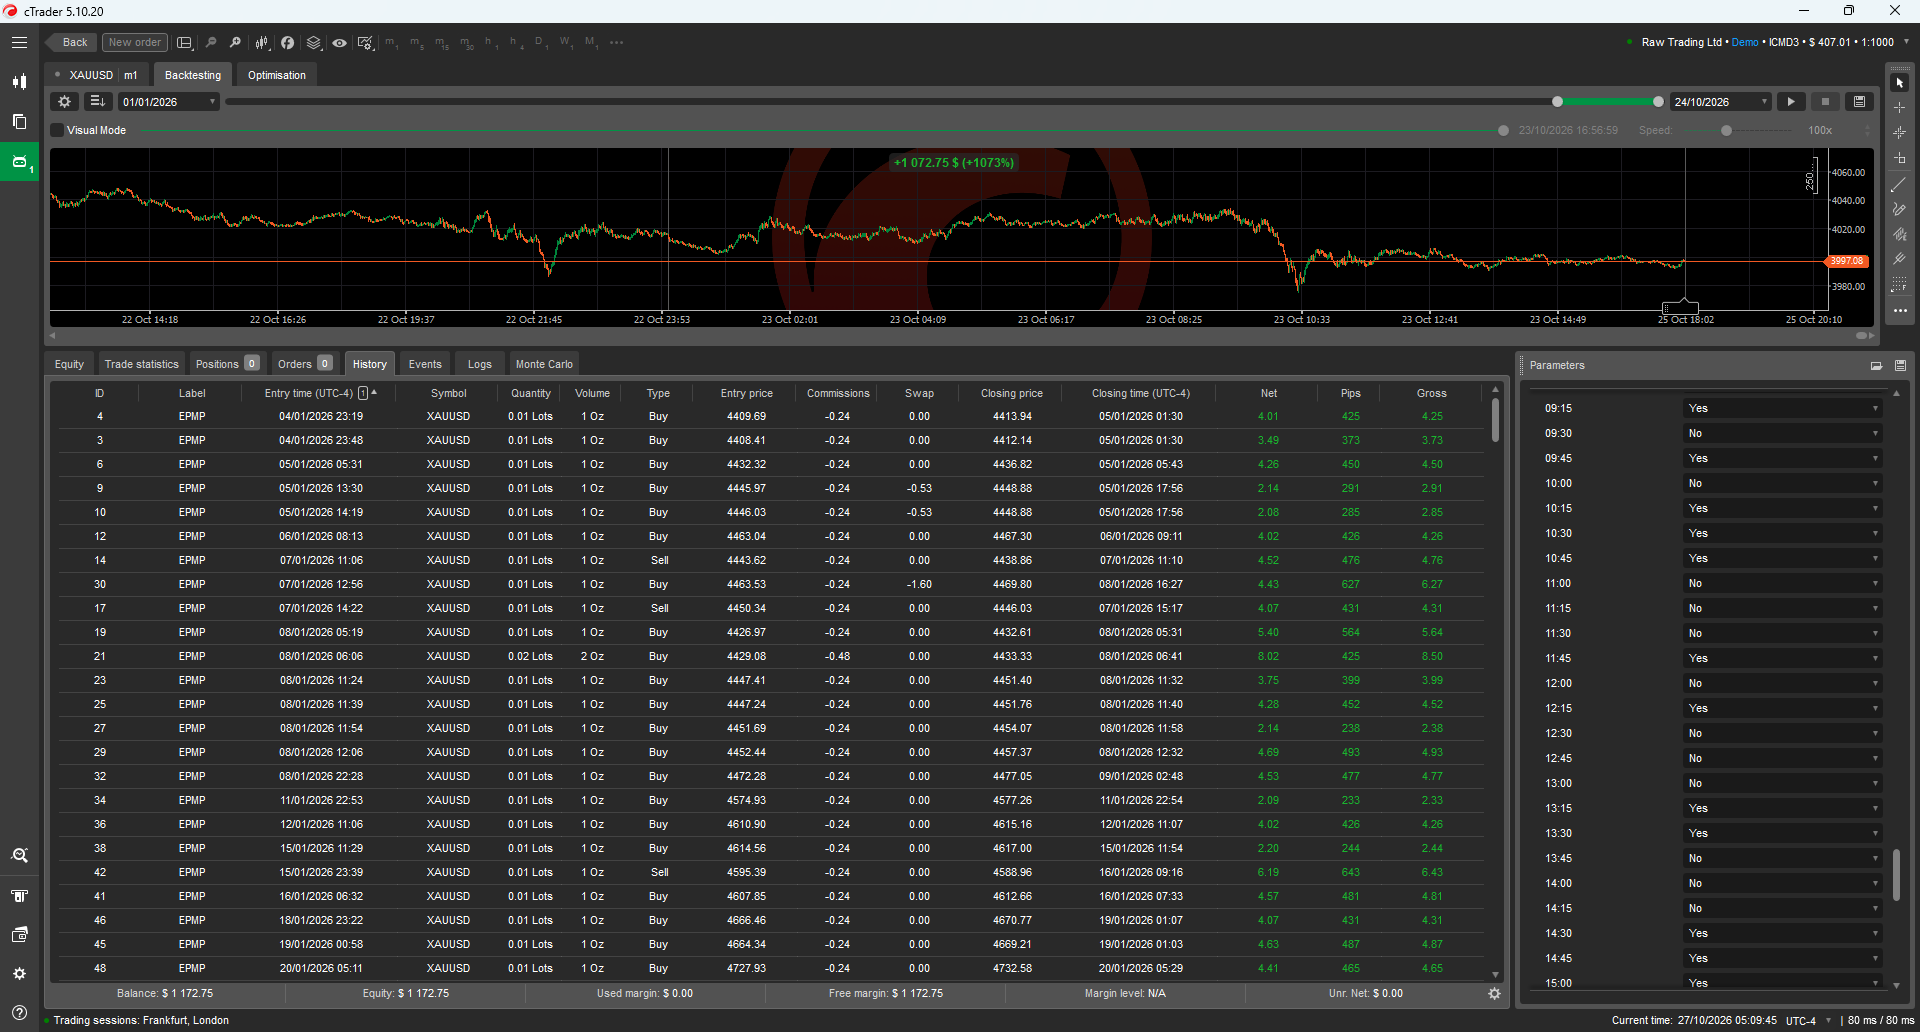Switch to the Trade statistics tab
1920x1032 pixels.
click(141, 364)
